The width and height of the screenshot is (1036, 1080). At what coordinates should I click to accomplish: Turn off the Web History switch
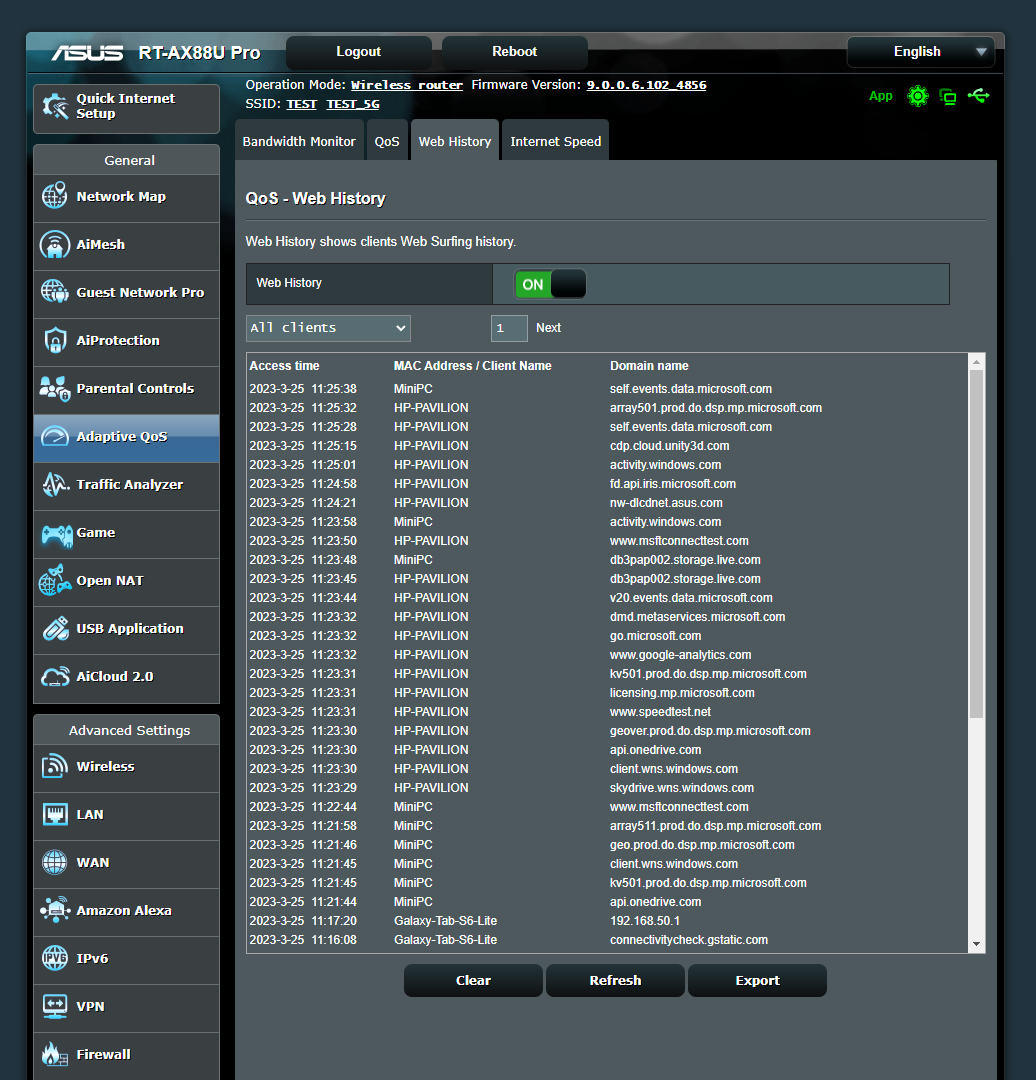coord(549,284)
